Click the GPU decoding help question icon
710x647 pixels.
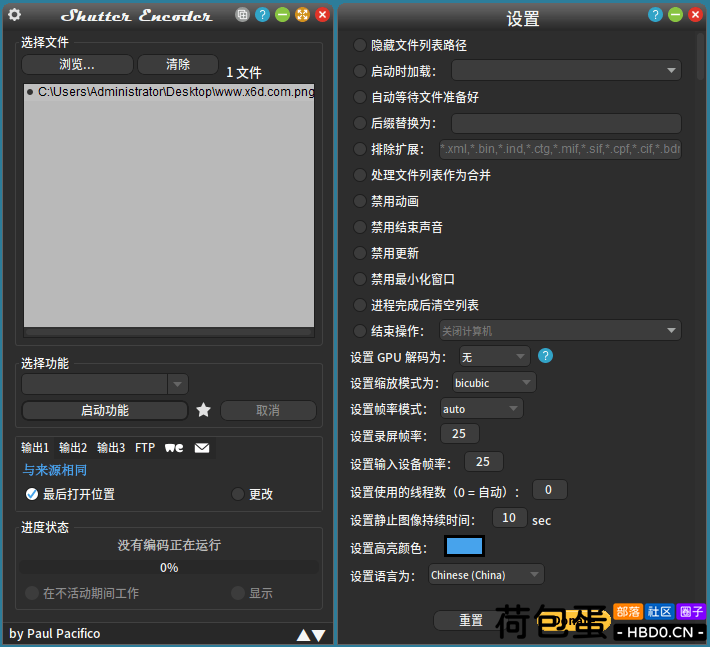[x=545, y=356]
